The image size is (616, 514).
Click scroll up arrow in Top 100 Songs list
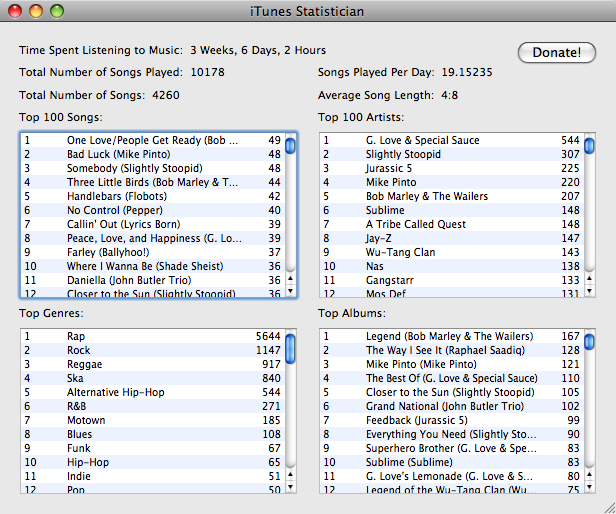point(290,278)
